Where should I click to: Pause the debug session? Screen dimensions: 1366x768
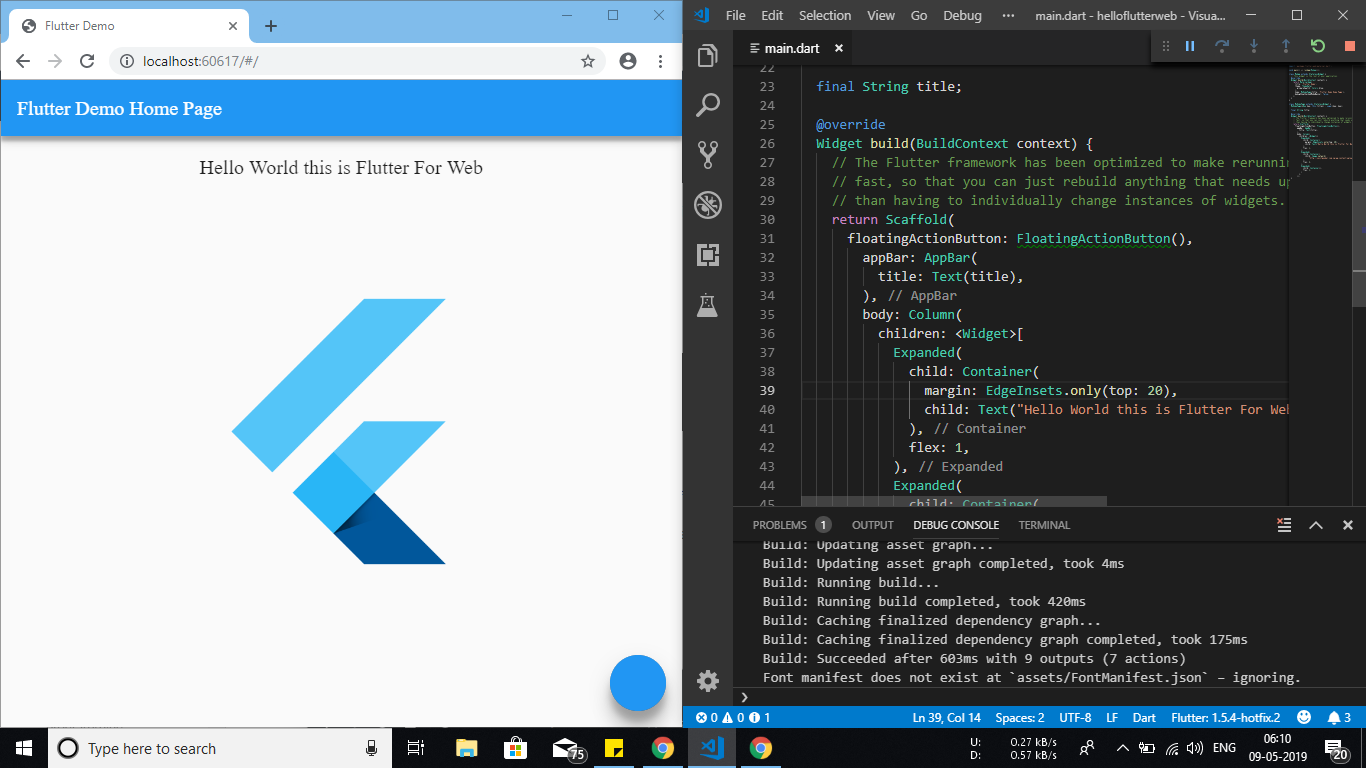1190,46
